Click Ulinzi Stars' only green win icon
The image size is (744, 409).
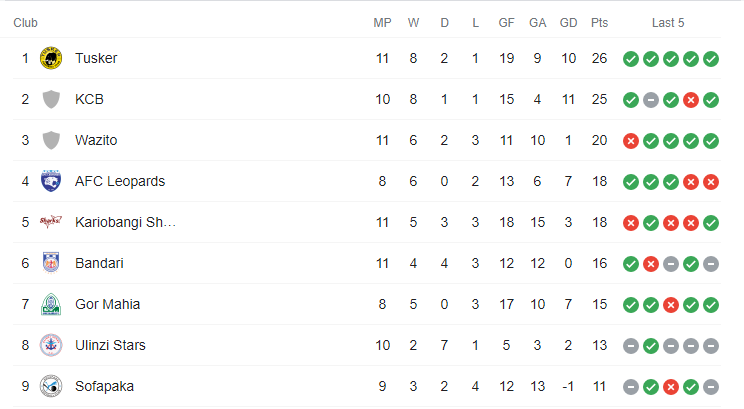[651, 346]
